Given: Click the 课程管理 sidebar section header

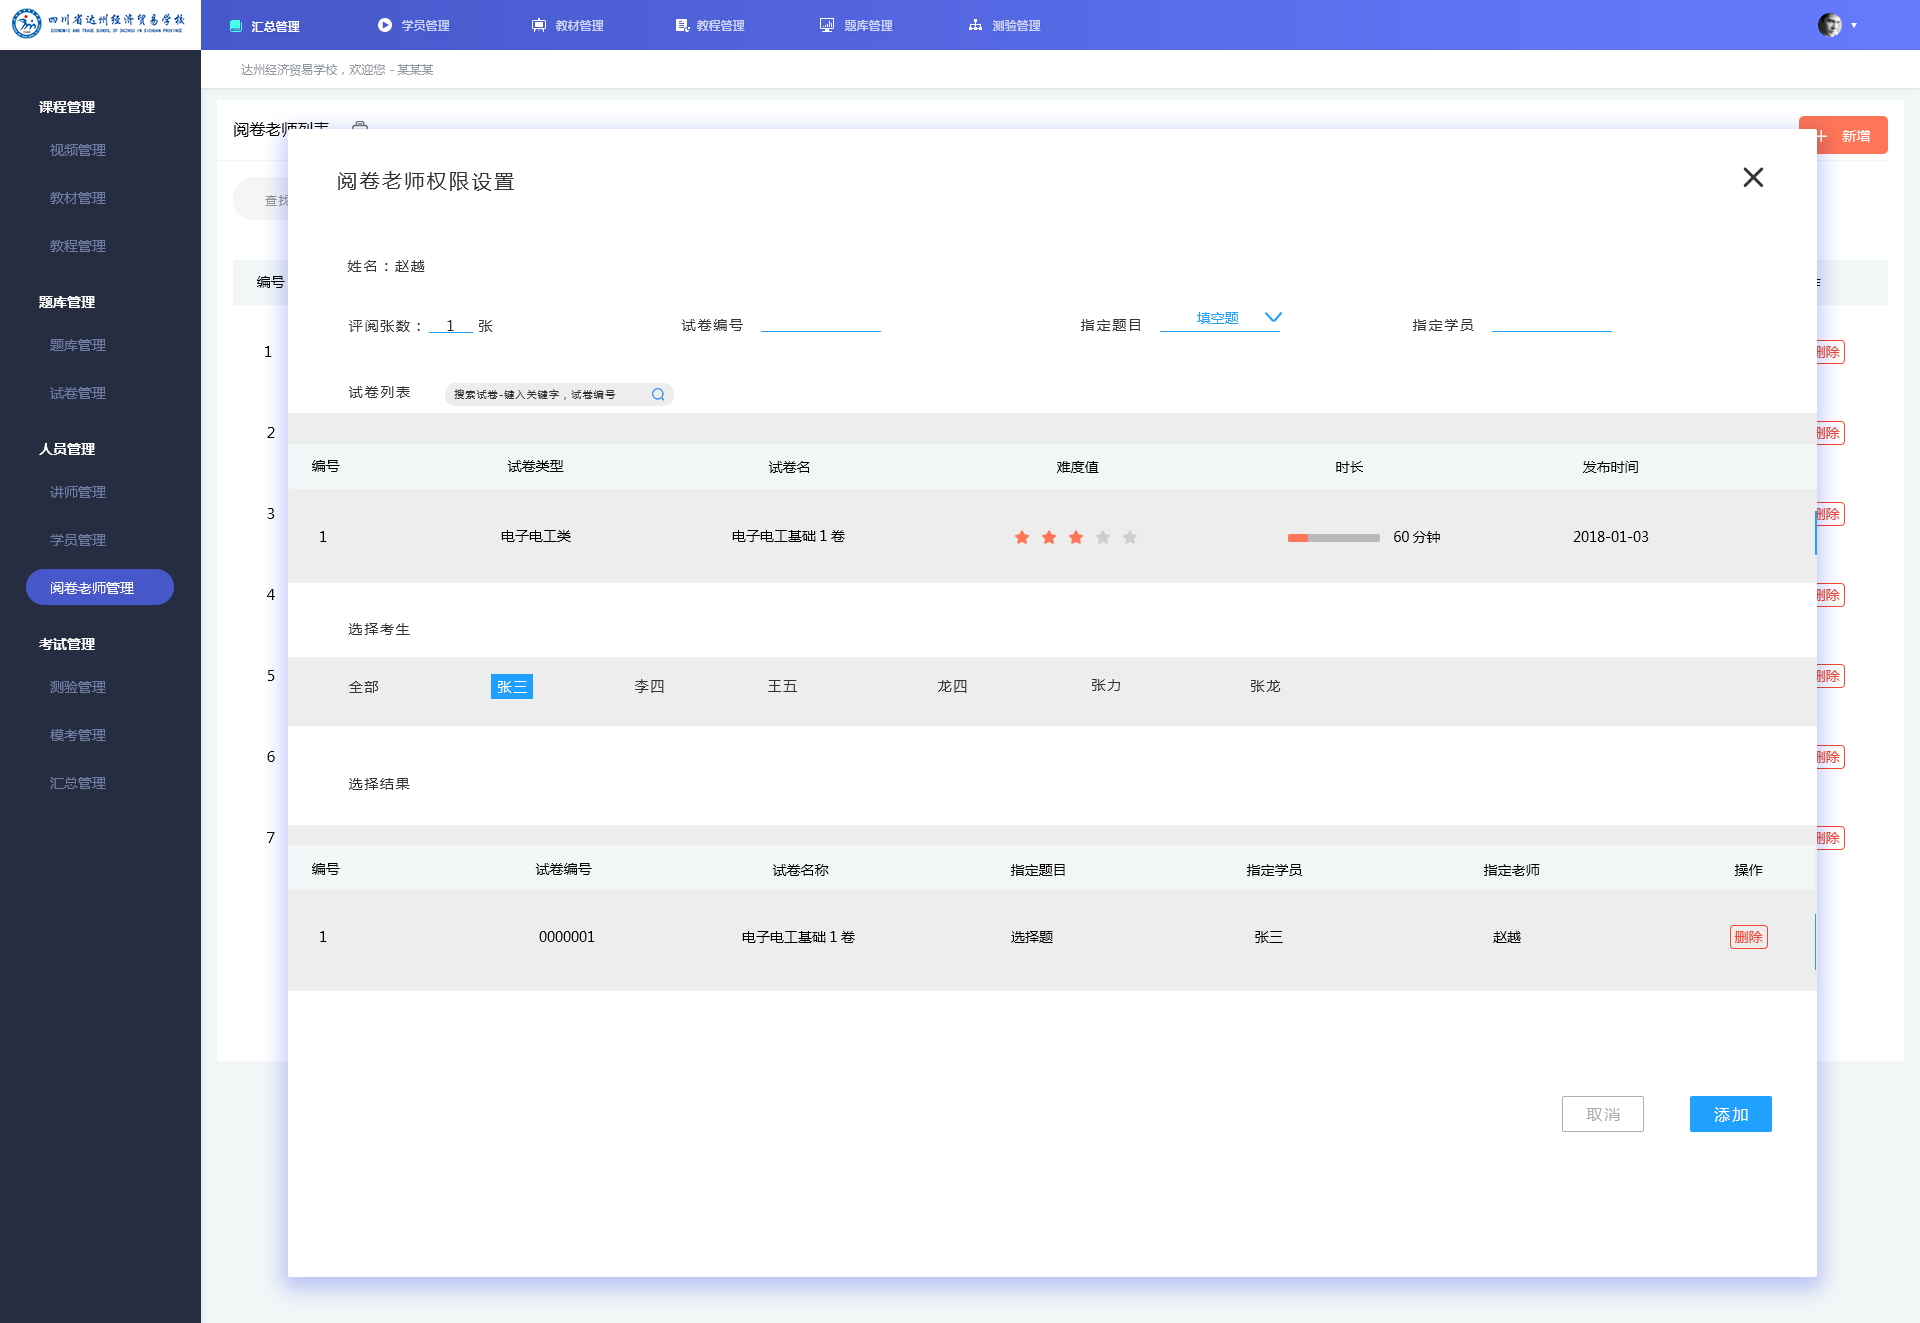Looking at the screenshot, I should pos(67,107).
